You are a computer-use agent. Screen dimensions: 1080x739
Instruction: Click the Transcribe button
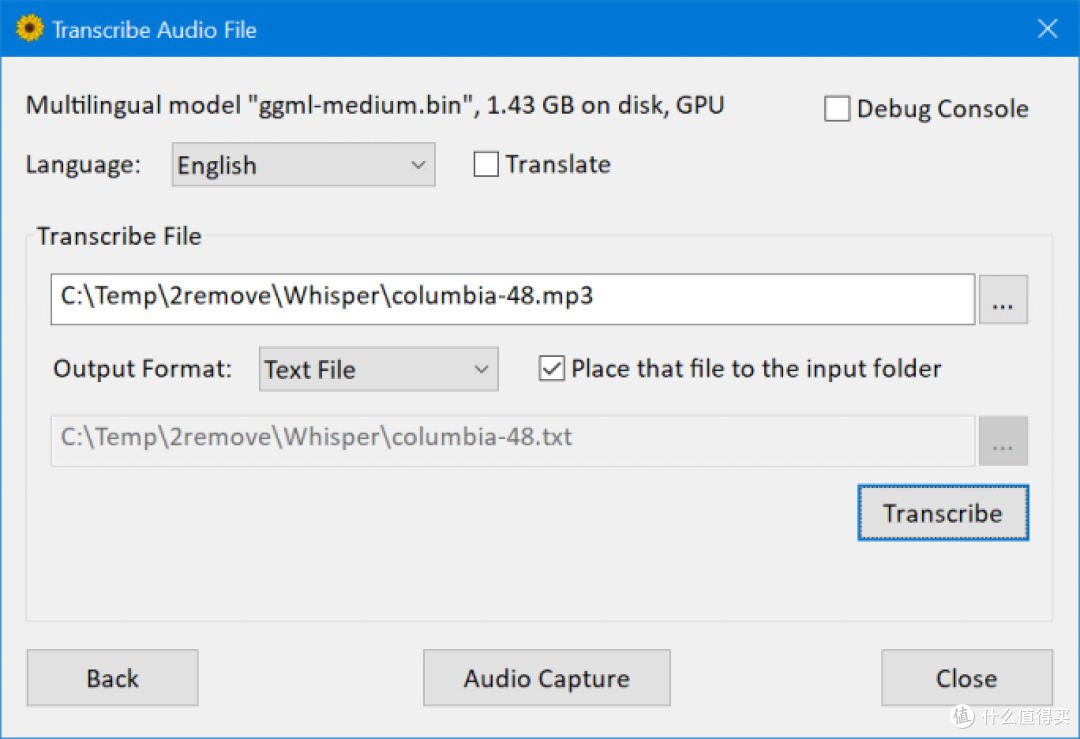pos(943,513)
